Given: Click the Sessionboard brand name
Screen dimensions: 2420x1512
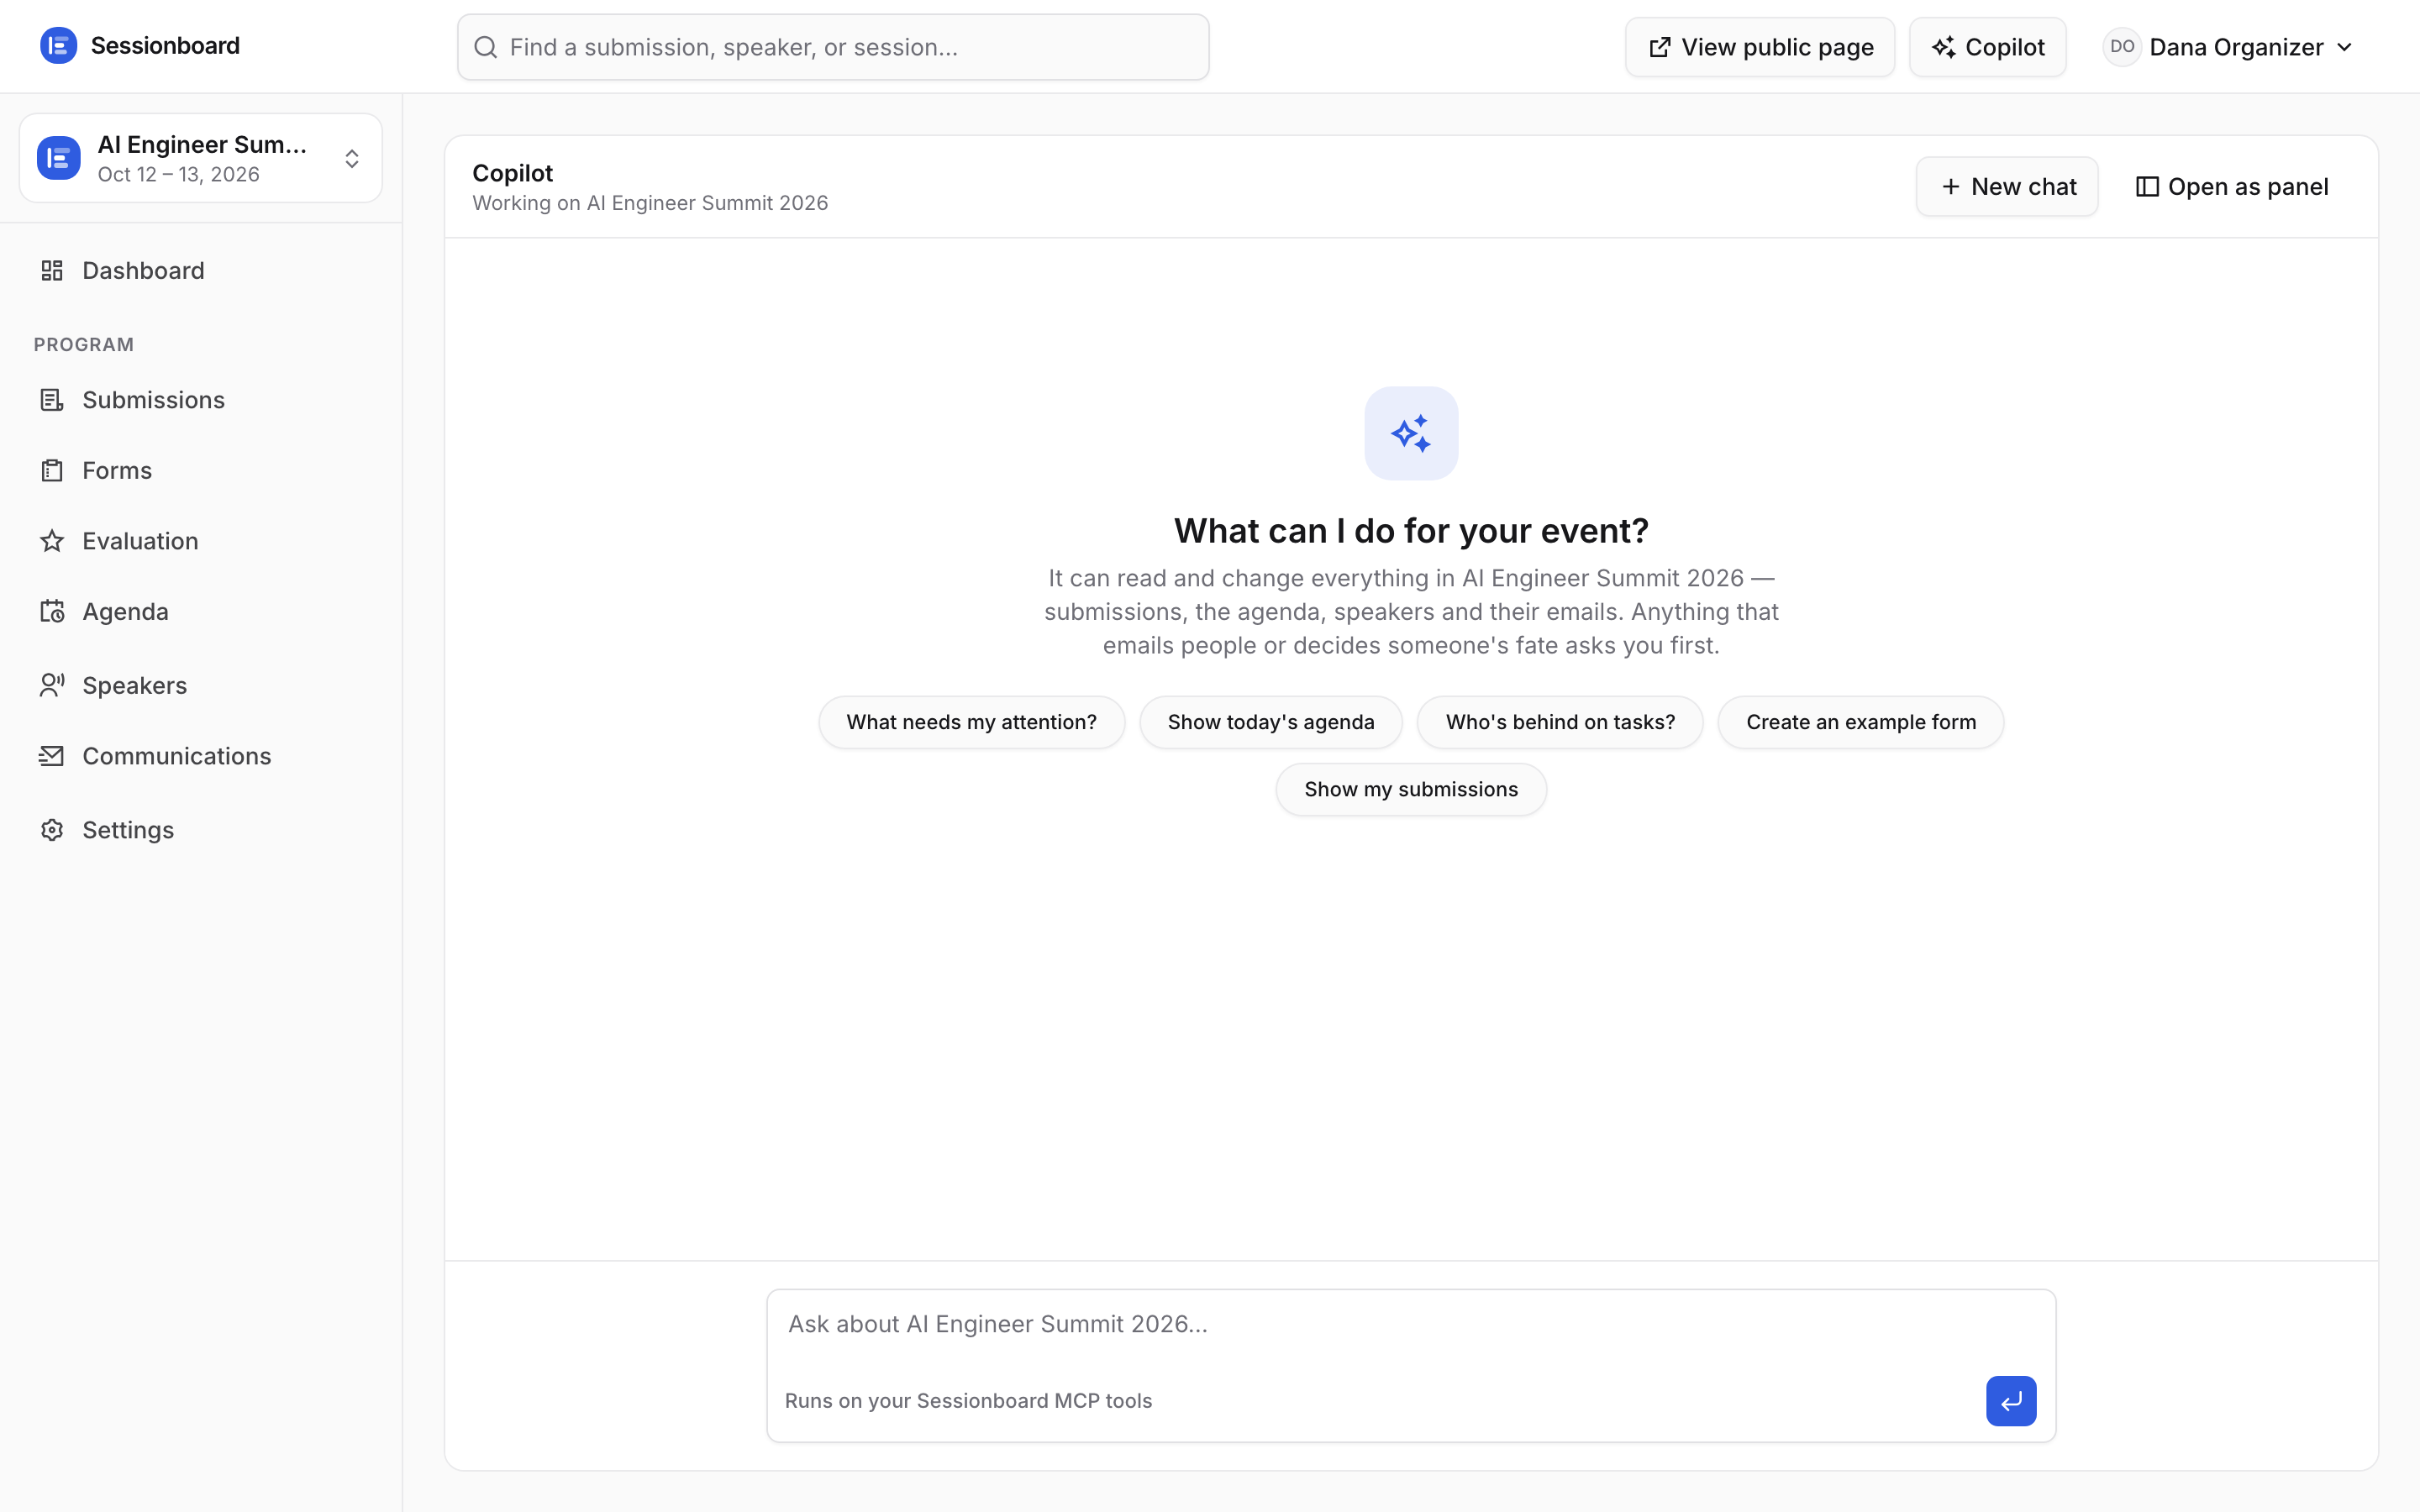Looking at the screenshot, I should (x=165, y=46).
